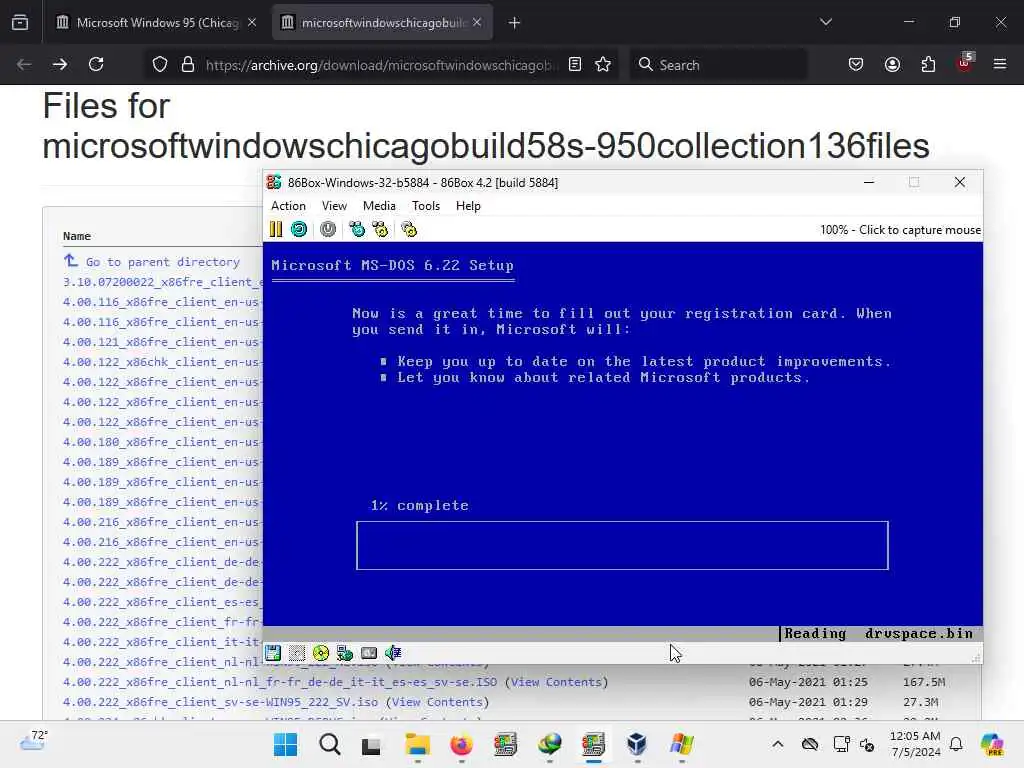Open 4.00.121_x86fre_client file link

pos(163,342)
